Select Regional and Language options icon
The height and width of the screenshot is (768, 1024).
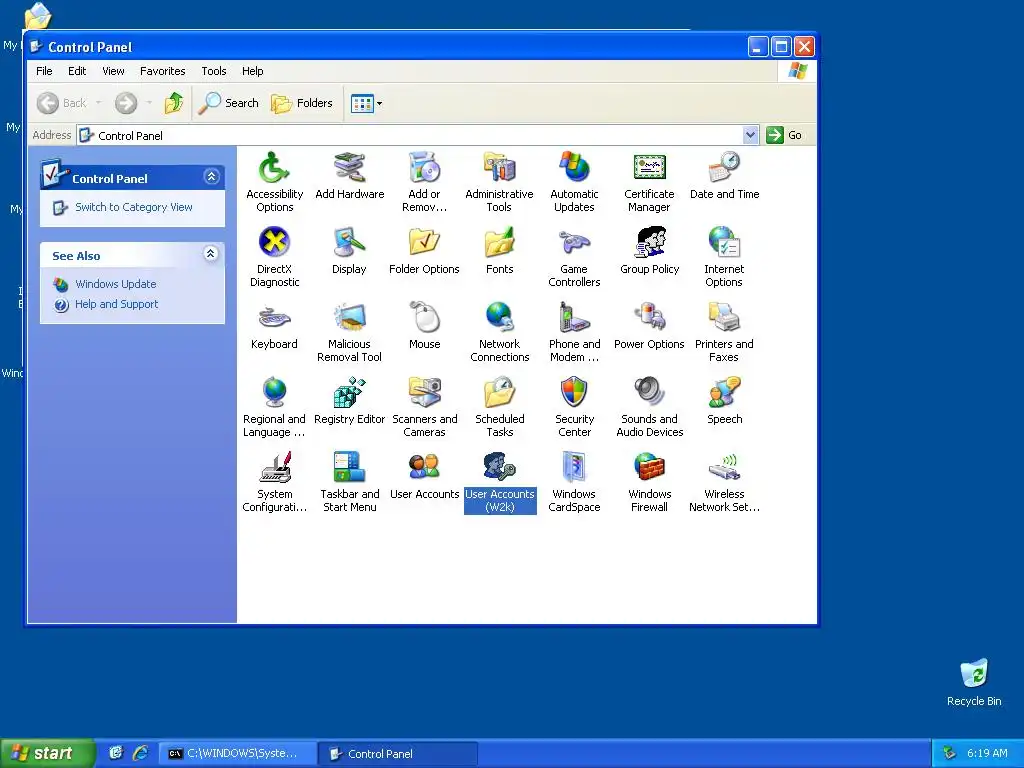point(274,393)
